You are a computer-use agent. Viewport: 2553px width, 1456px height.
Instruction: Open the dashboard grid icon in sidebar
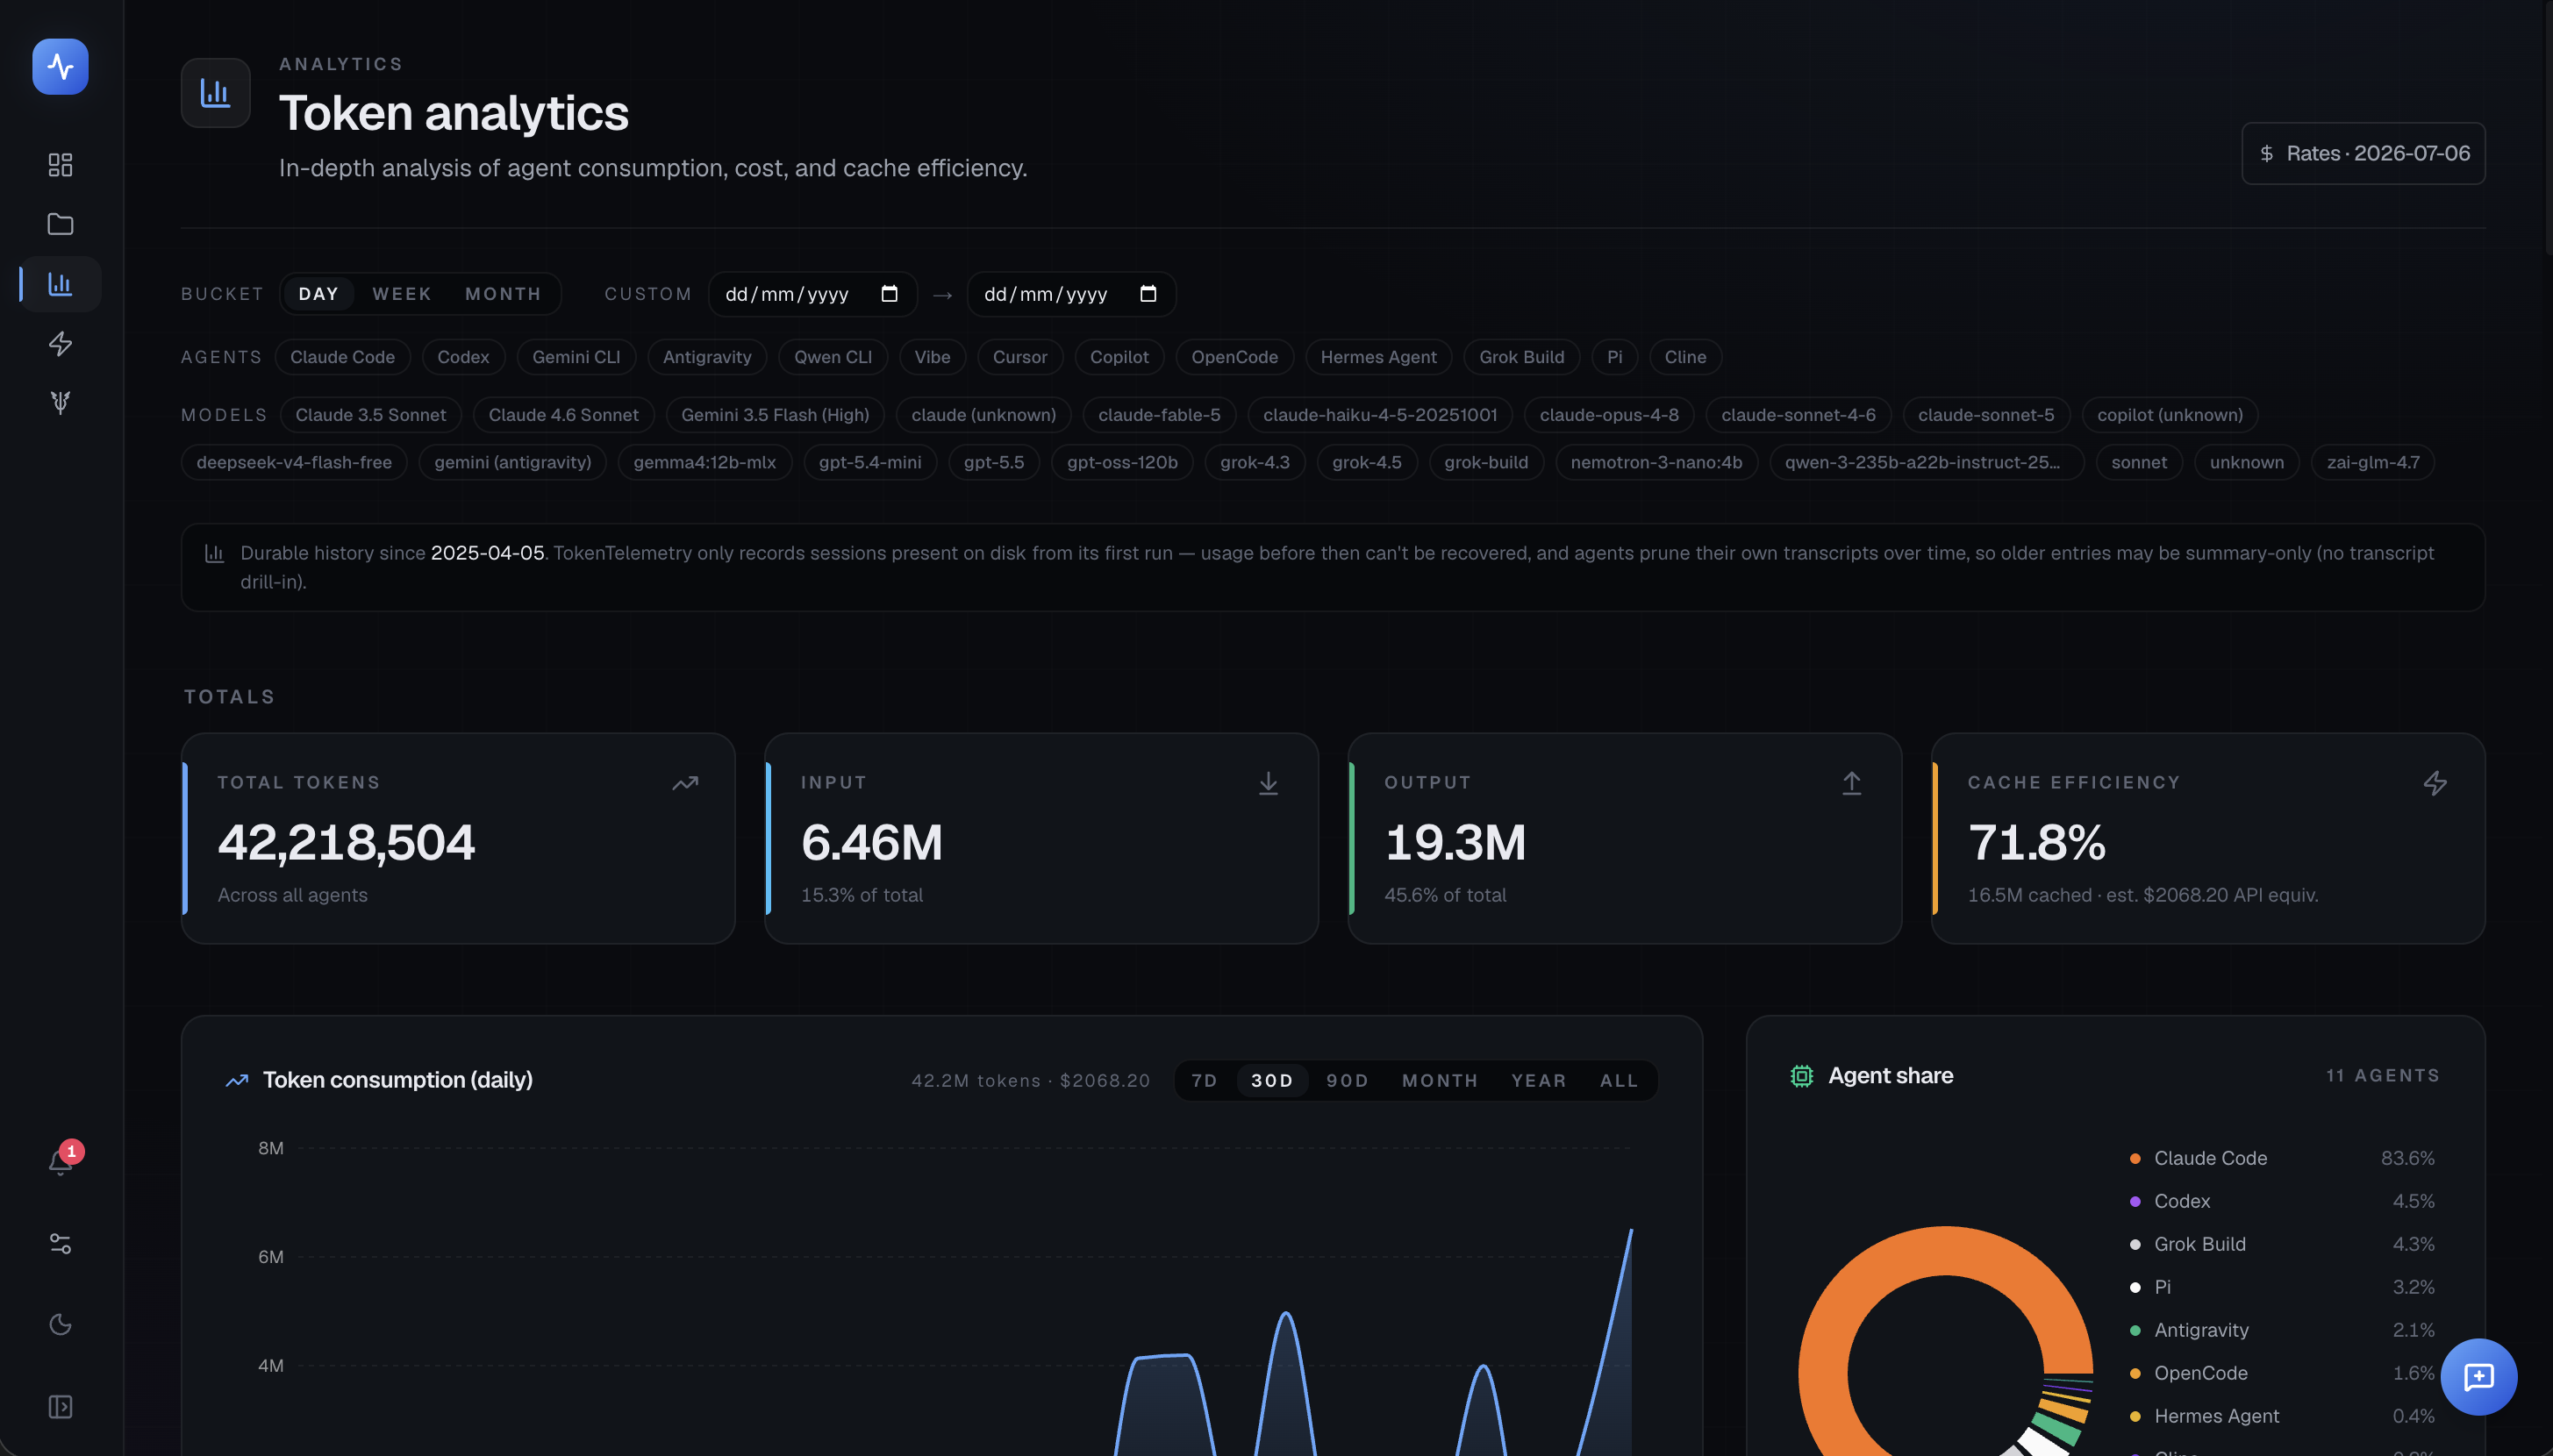[60, 164]
